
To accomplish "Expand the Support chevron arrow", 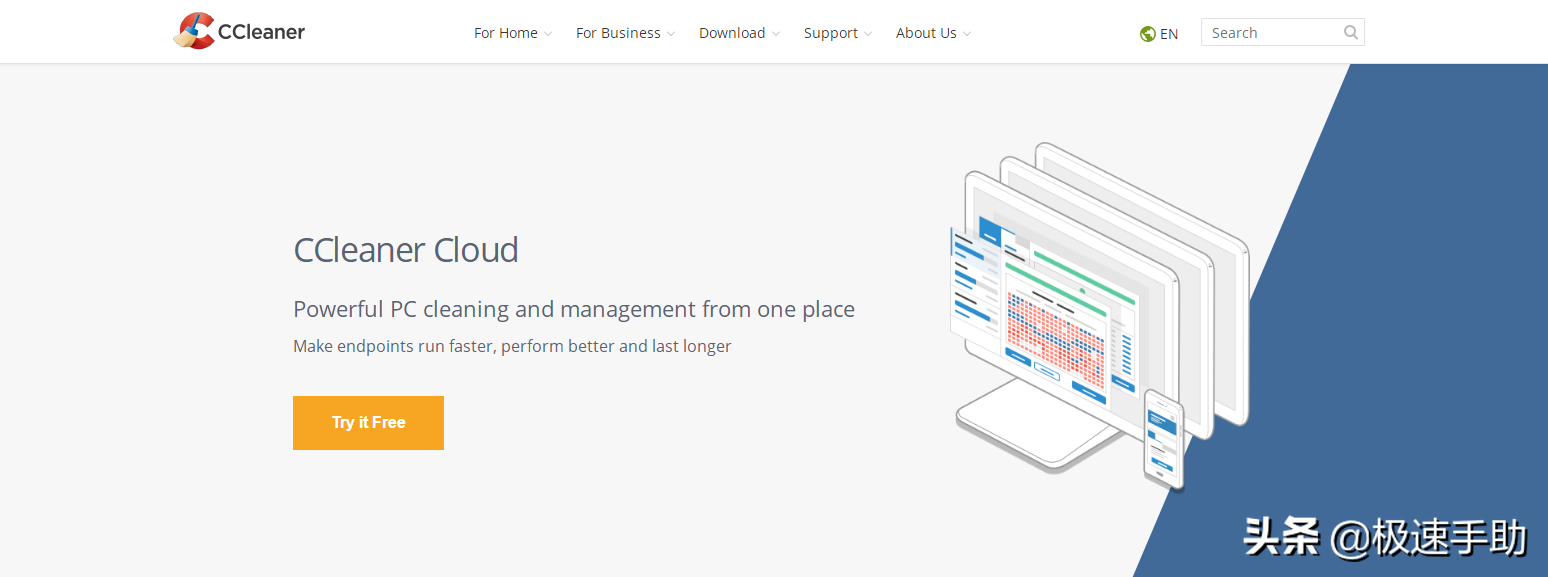I will (868, 34).
